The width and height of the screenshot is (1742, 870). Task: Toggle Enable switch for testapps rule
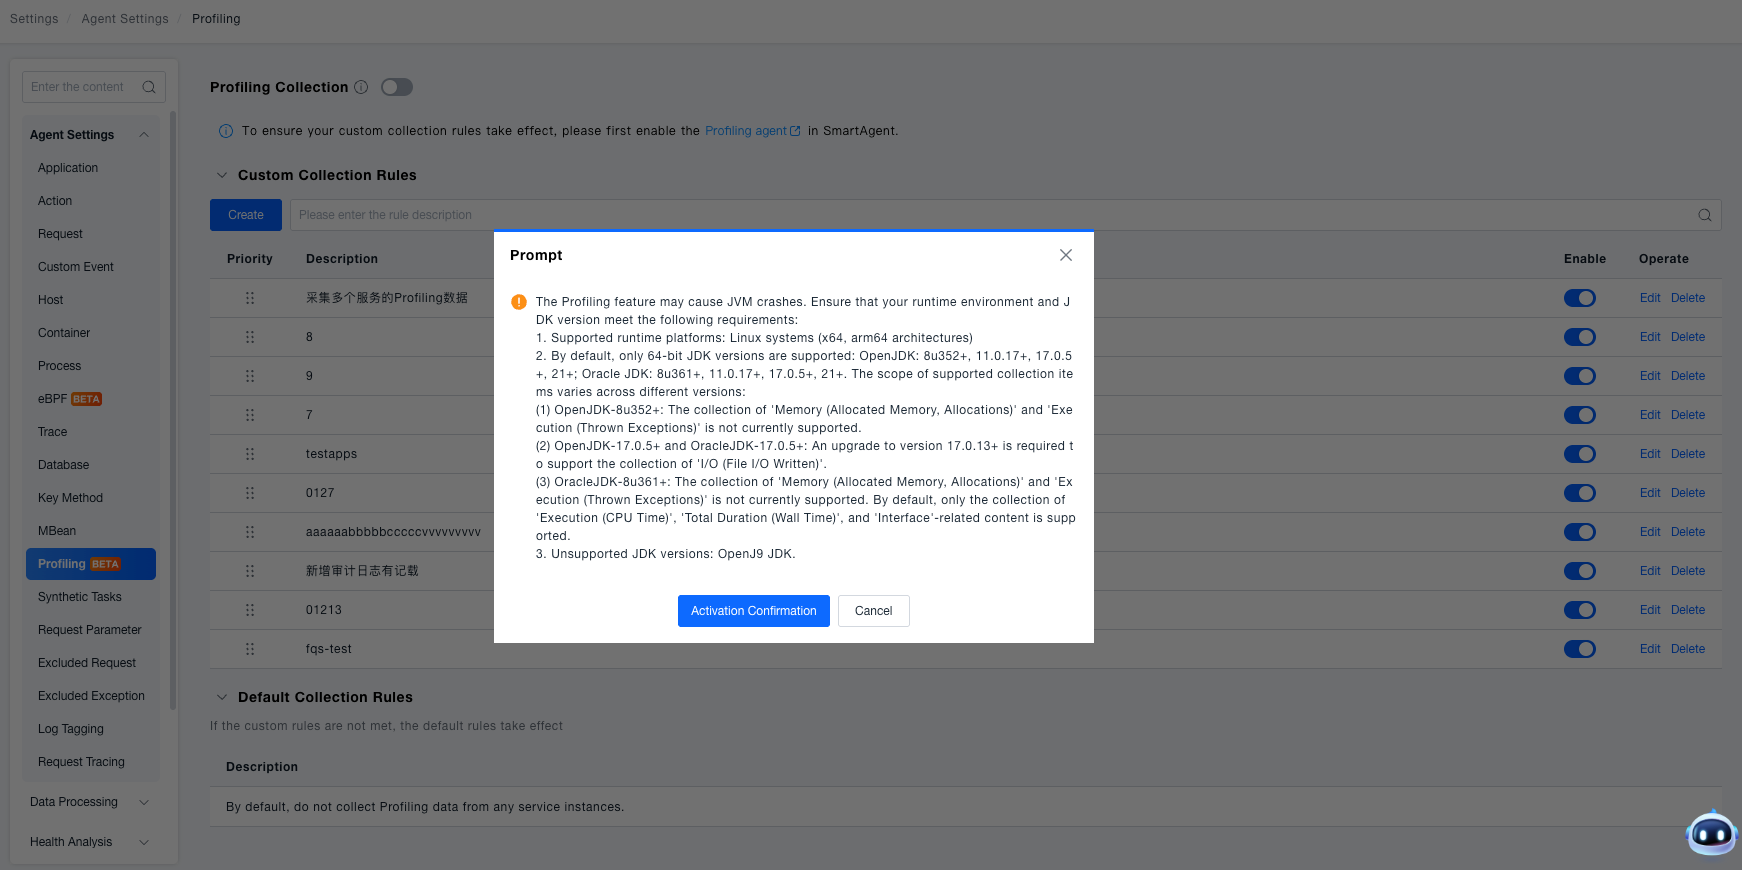1580,454
